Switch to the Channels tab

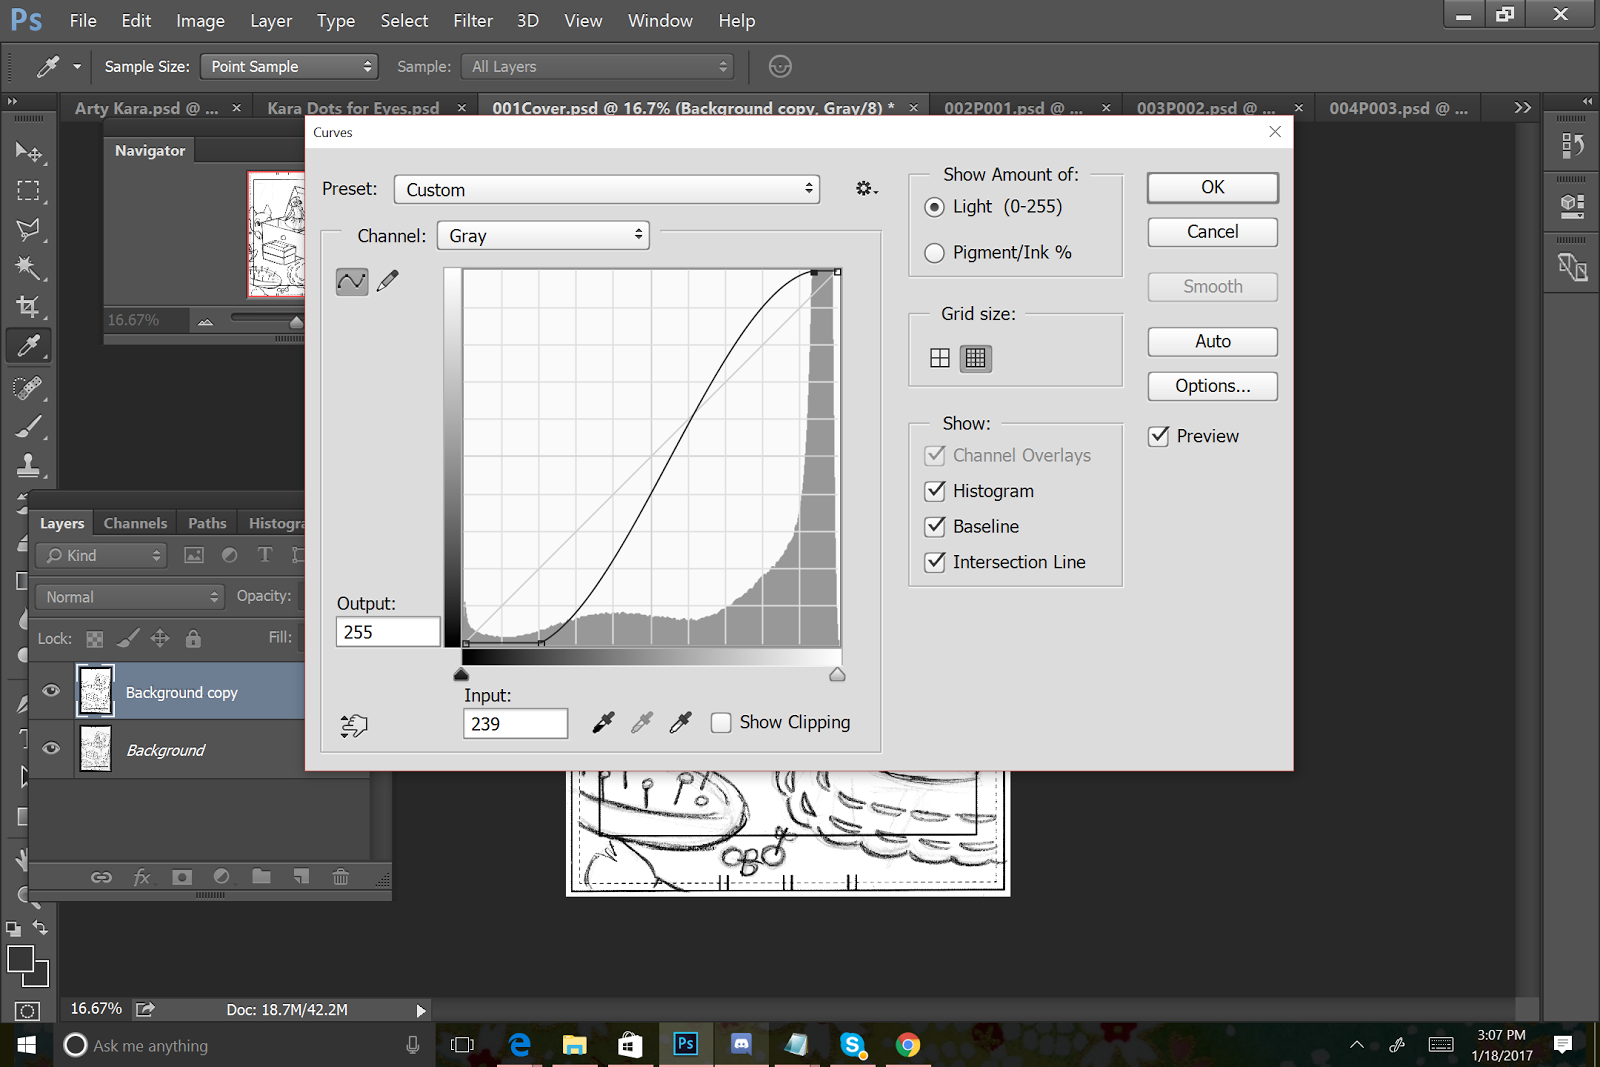point(135,523)
